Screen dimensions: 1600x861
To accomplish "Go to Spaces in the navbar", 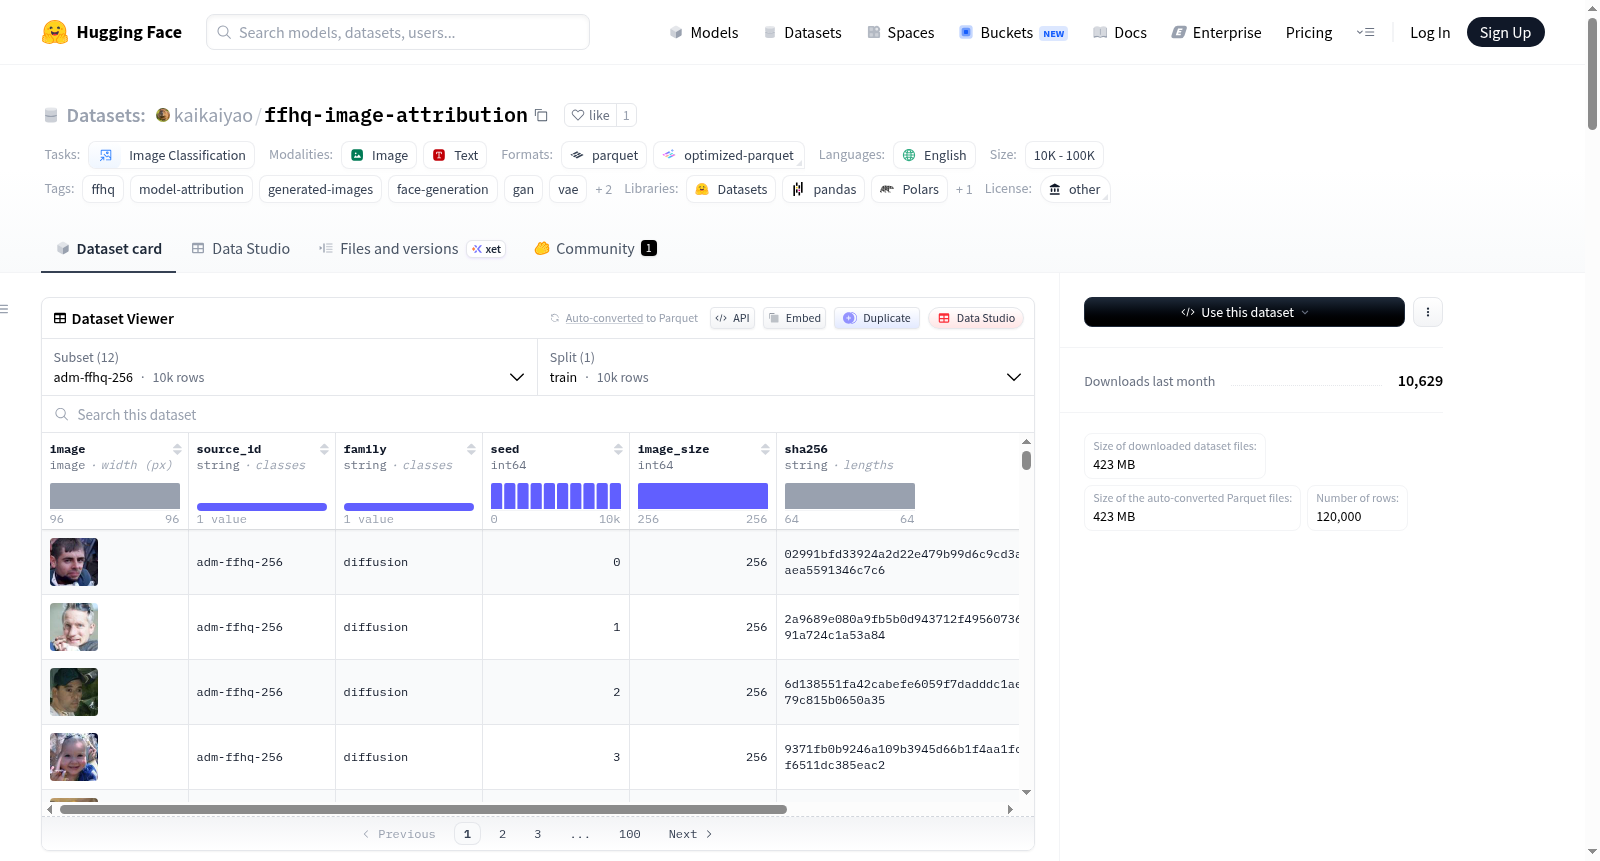I will tap(901, 32).
